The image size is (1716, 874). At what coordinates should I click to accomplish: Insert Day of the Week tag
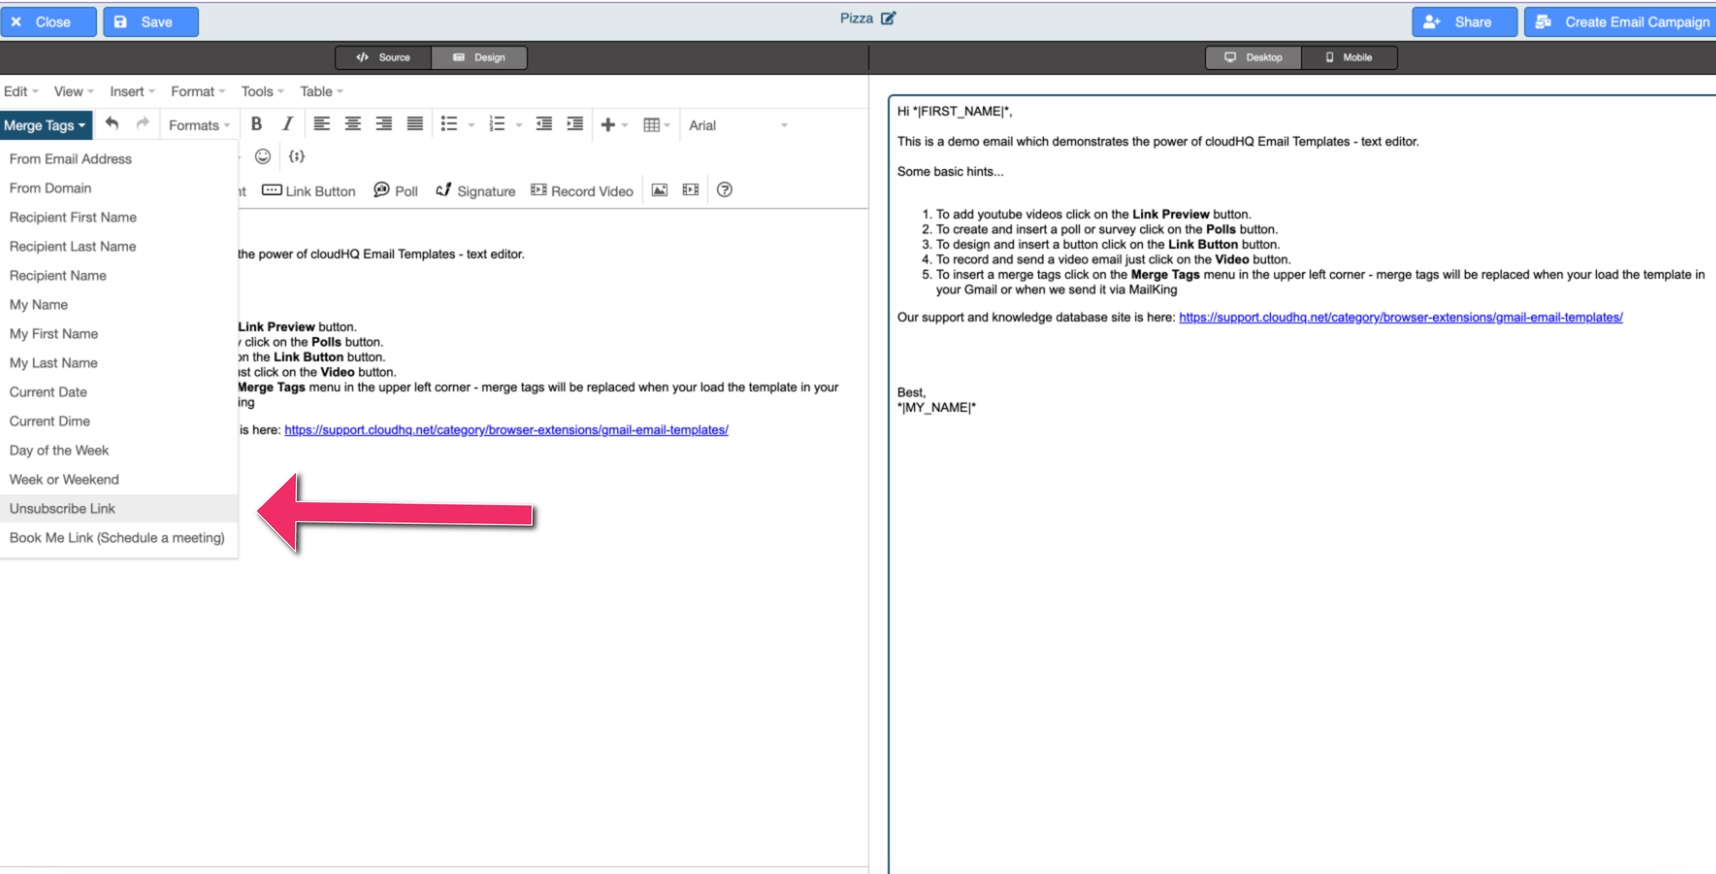pyautogui.click(x=119, y=450)
